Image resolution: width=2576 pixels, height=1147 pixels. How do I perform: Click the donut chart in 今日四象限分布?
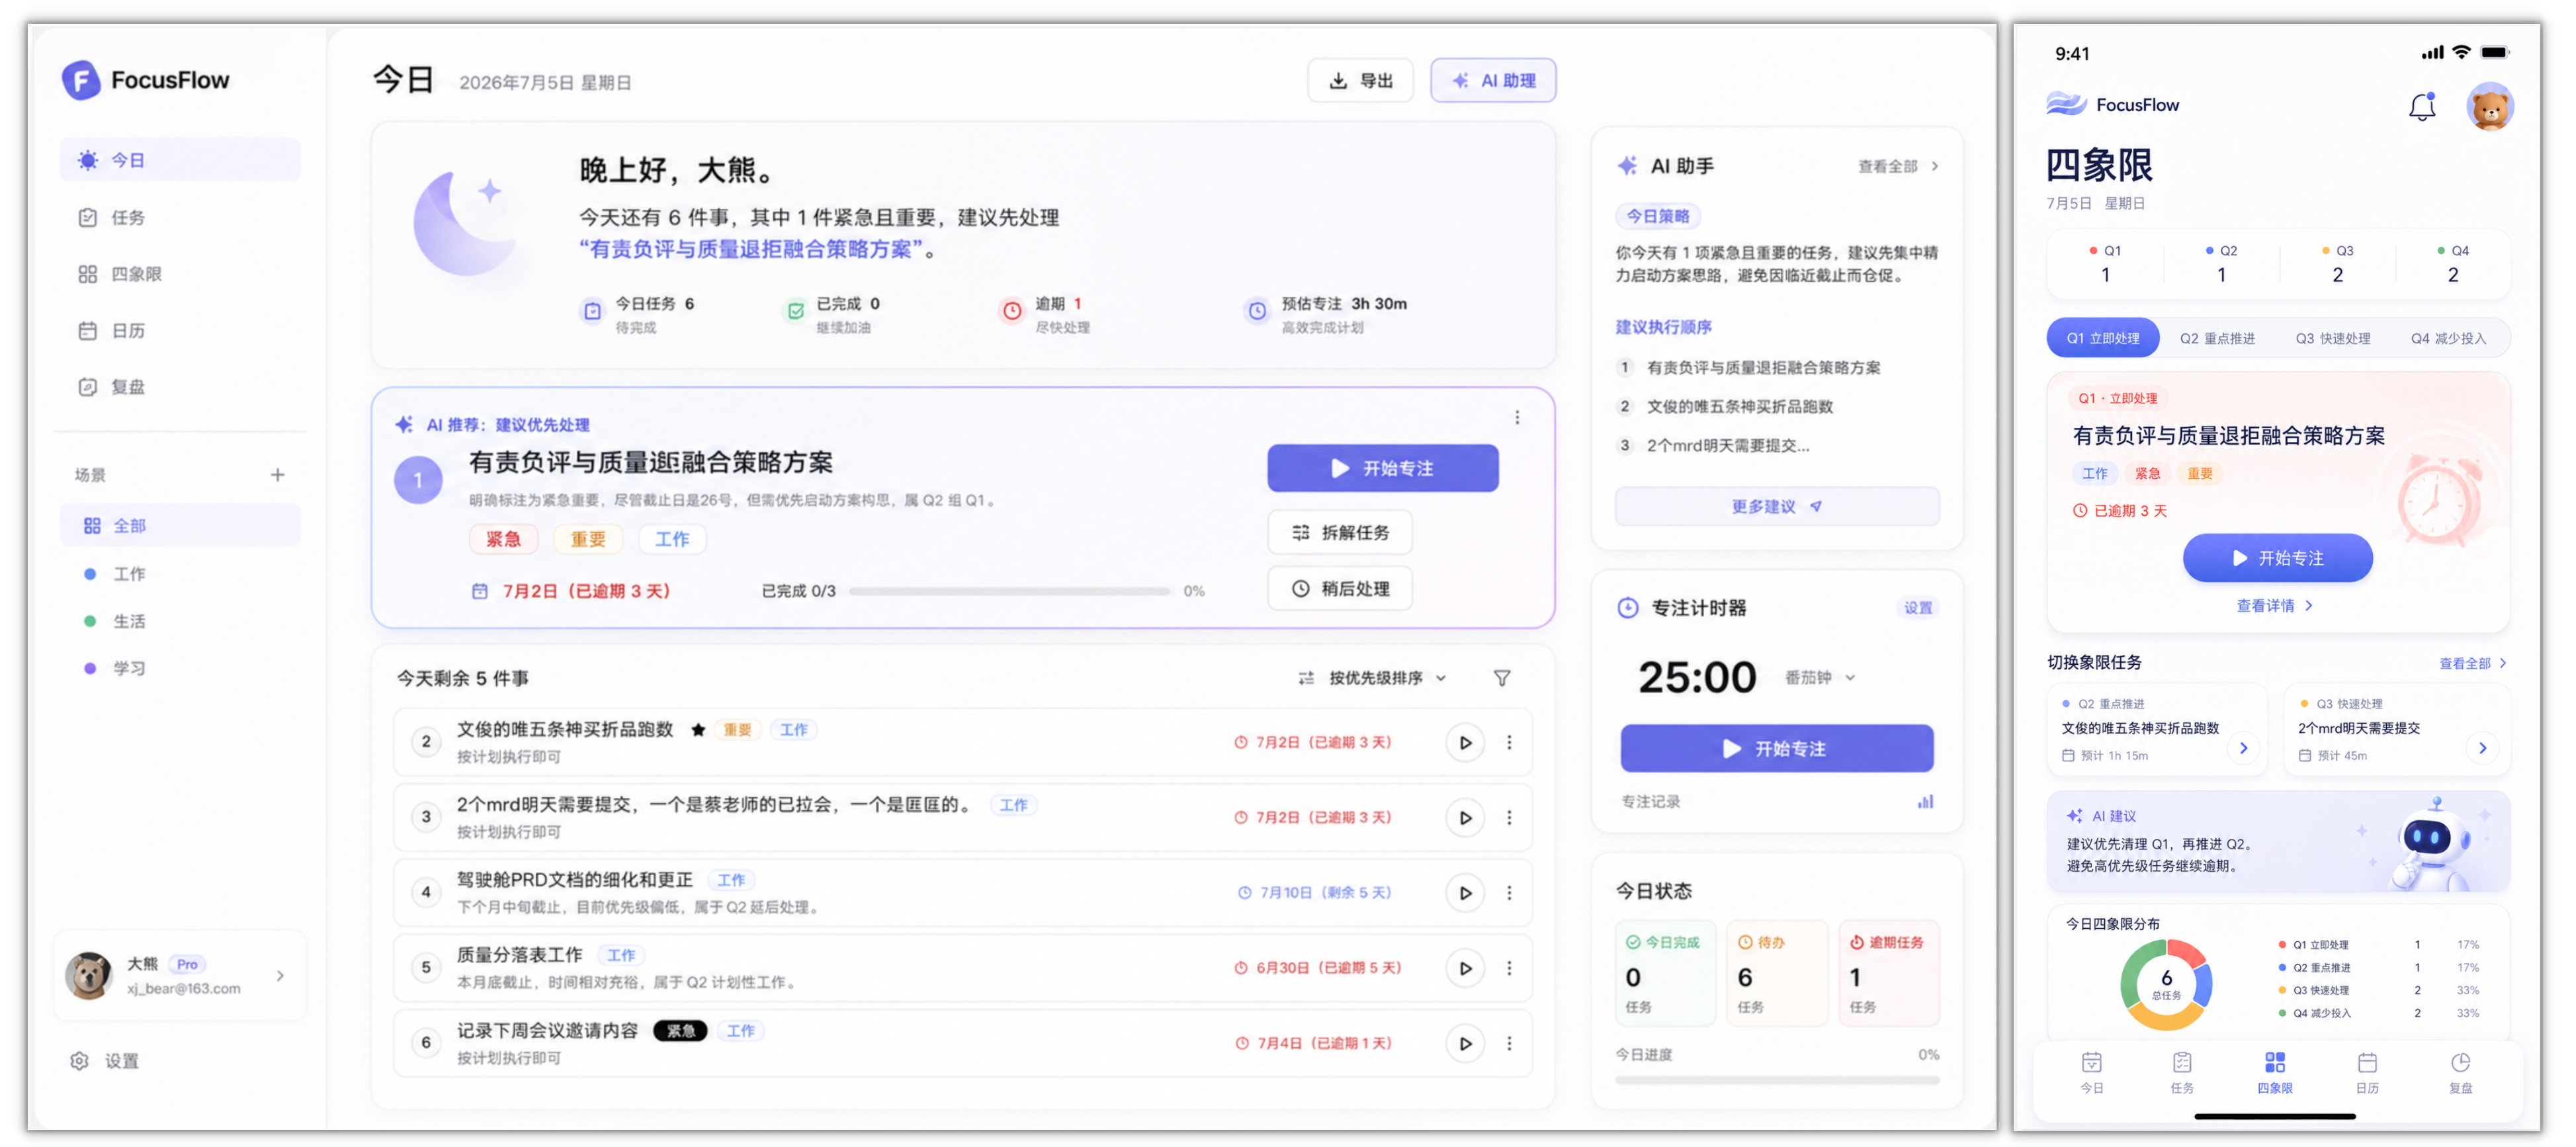2166,984
